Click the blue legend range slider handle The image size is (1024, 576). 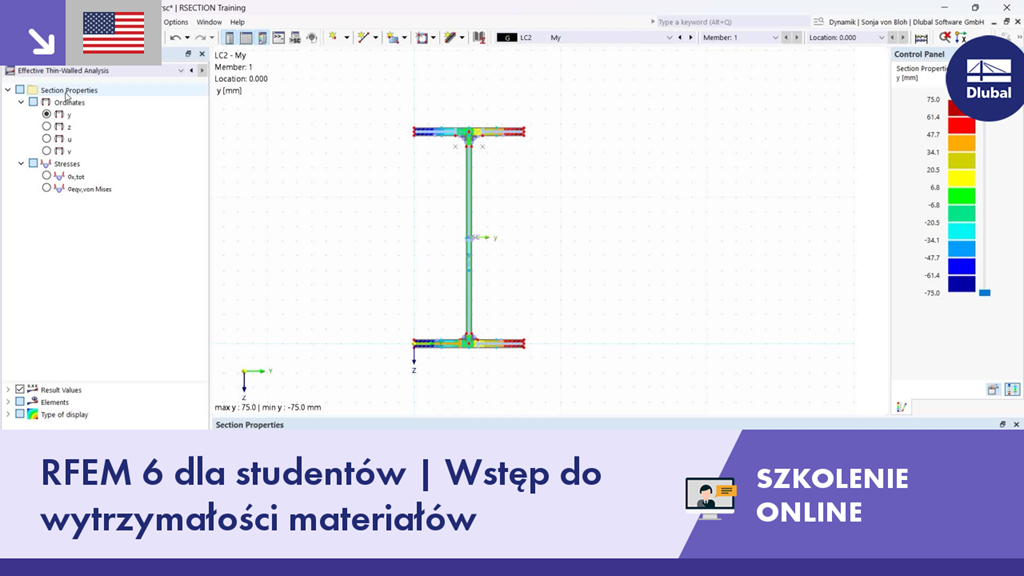pos(985,293)
